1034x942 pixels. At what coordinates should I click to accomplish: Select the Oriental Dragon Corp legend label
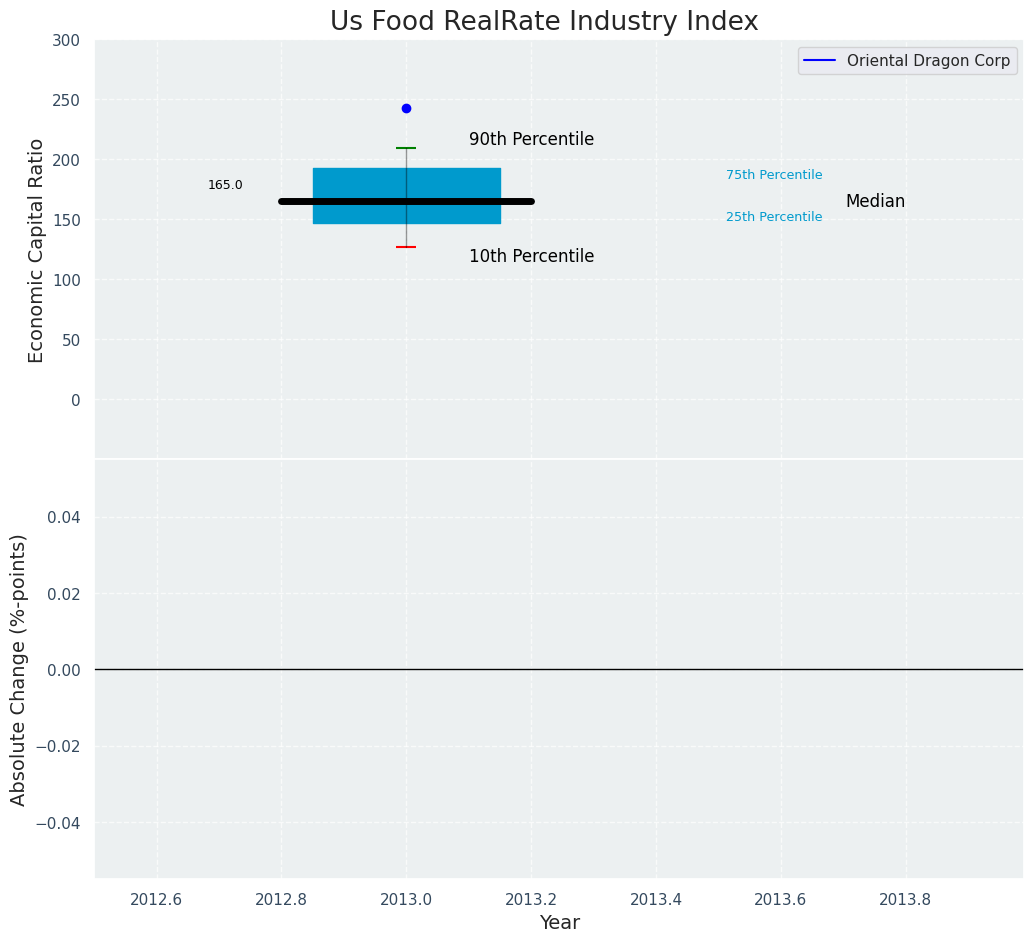pos(928,61)
